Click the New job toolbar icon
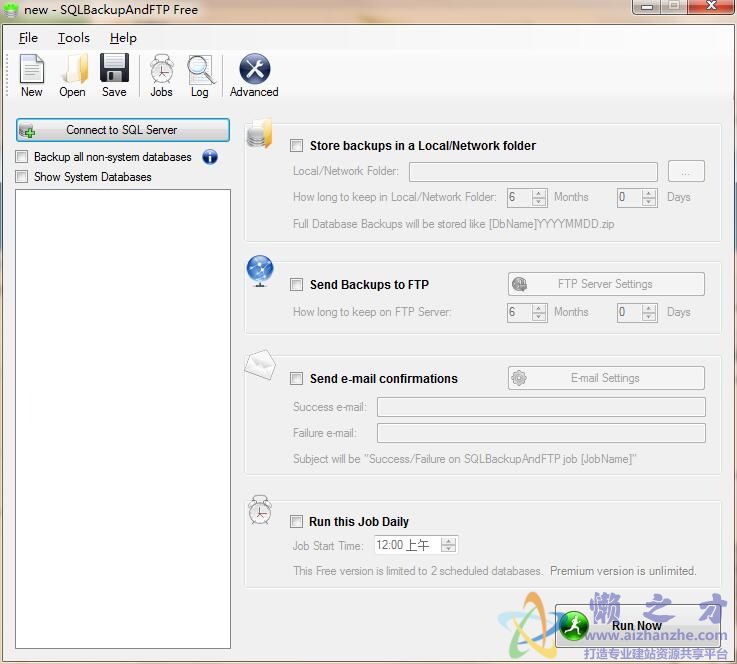 click(31, 69)
